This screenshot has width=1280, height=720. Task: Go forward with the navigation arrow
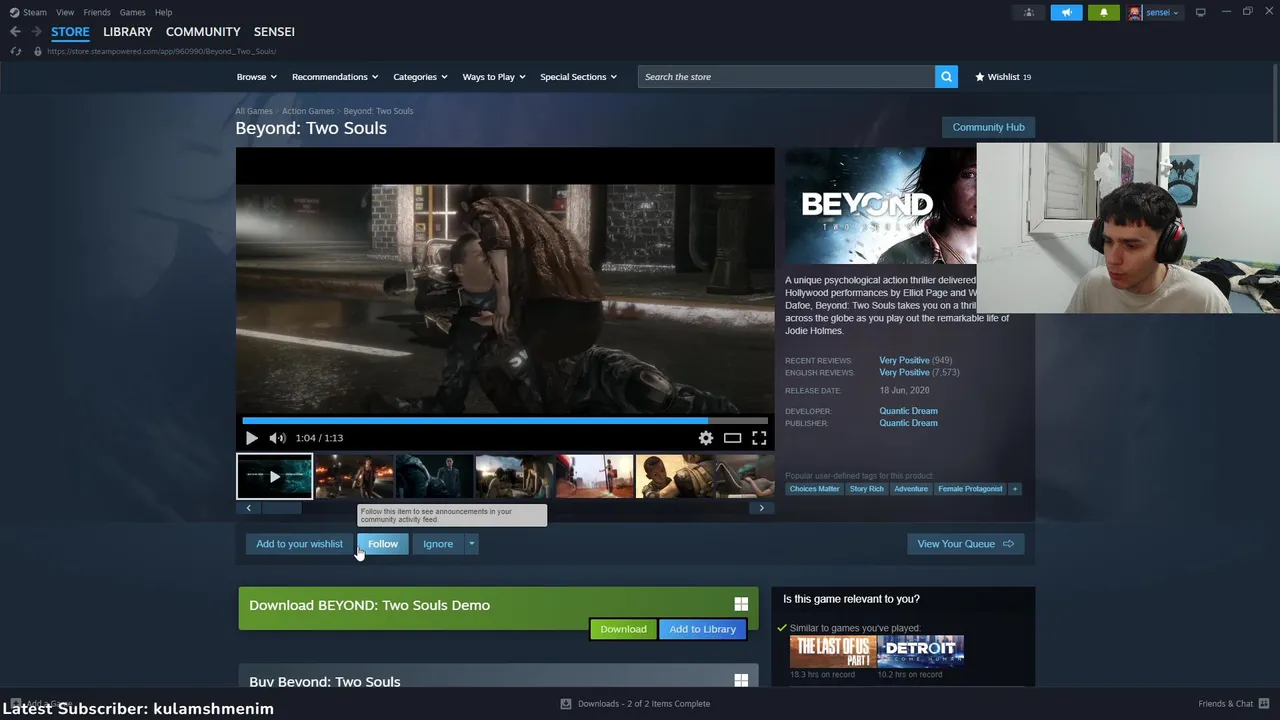36,32
